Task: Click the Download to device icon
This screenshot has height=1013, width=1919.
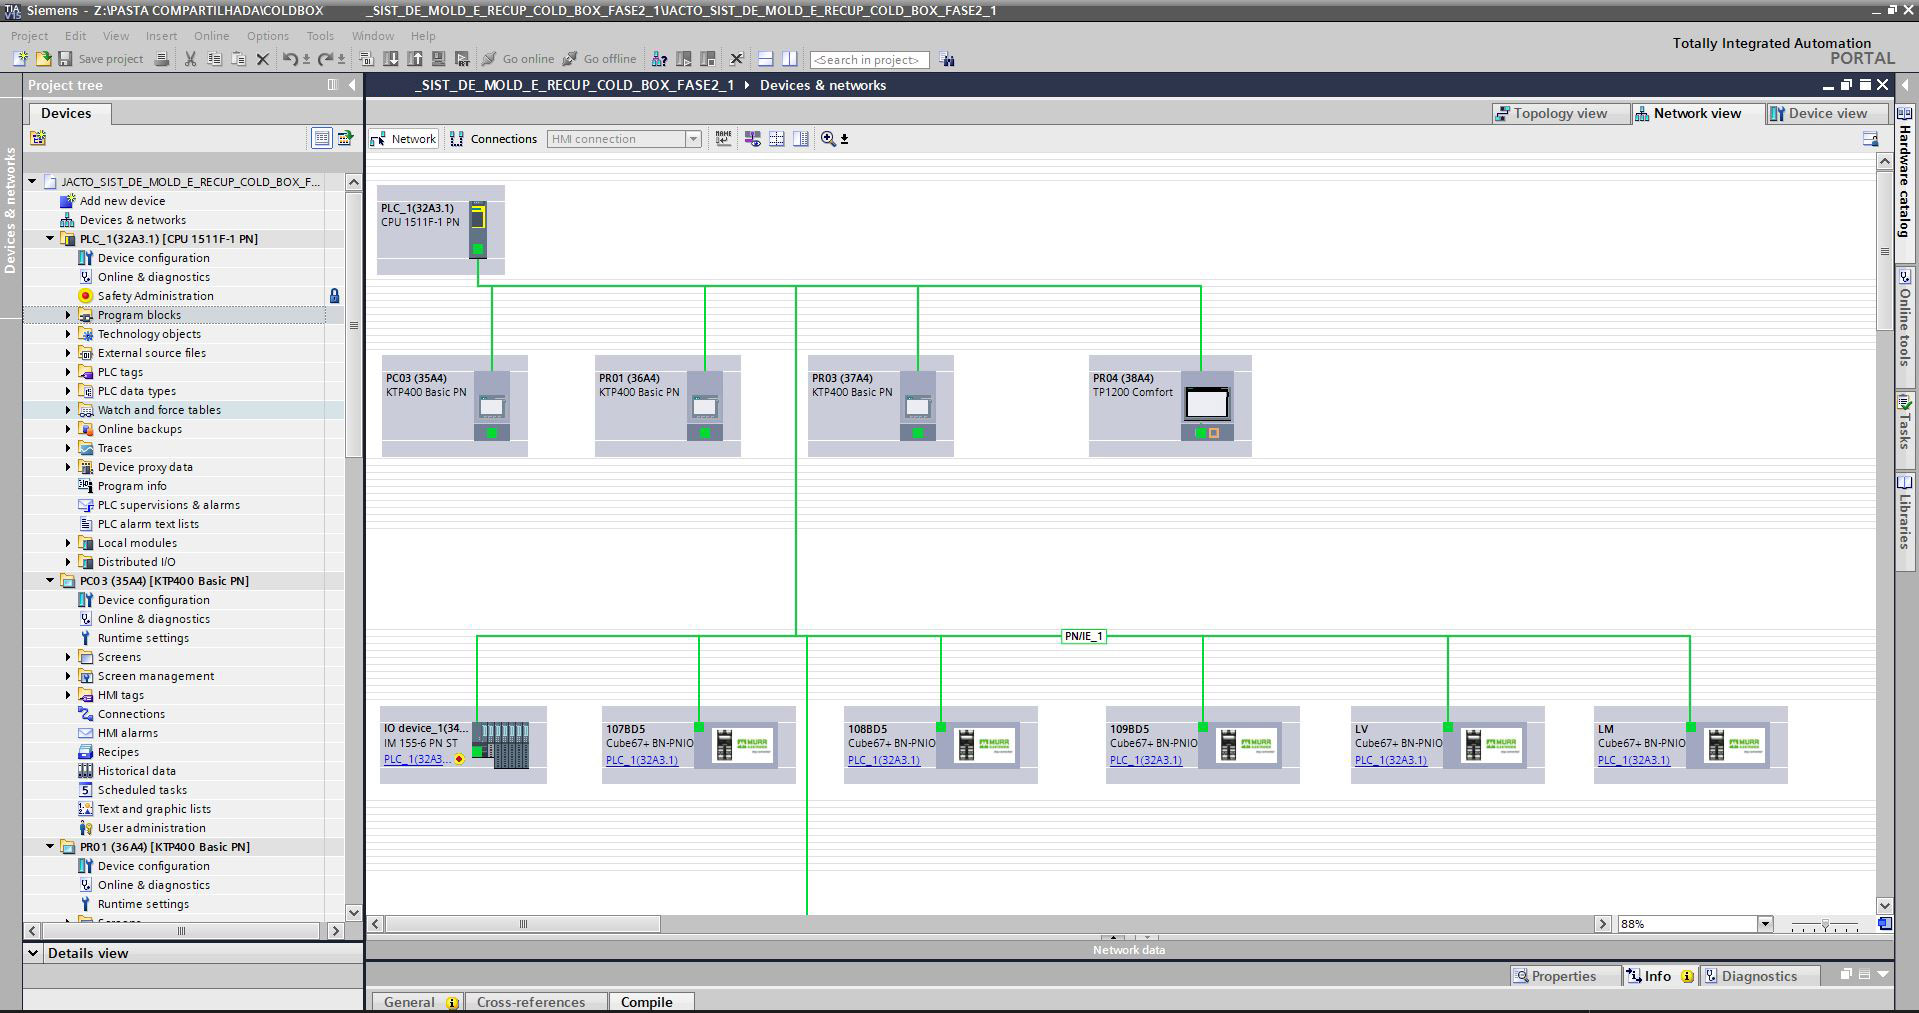Action: point(390,59)
